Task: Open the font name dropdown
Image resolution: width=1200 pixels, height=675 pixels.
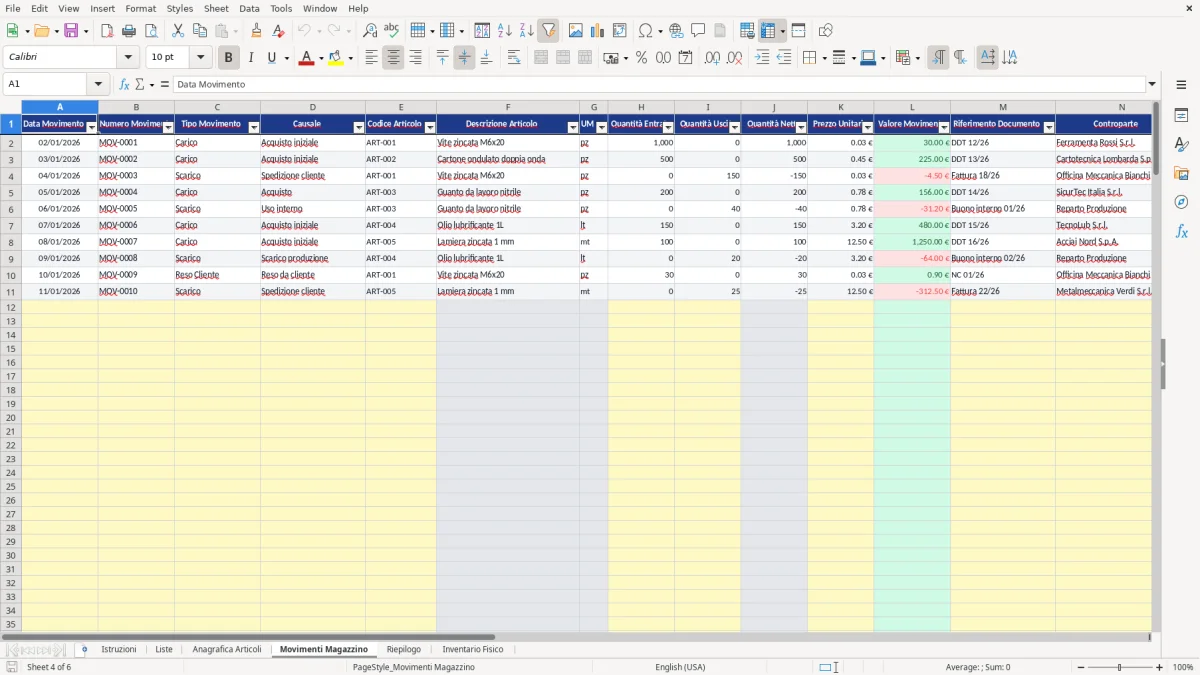Action: (x=128, y=58)
